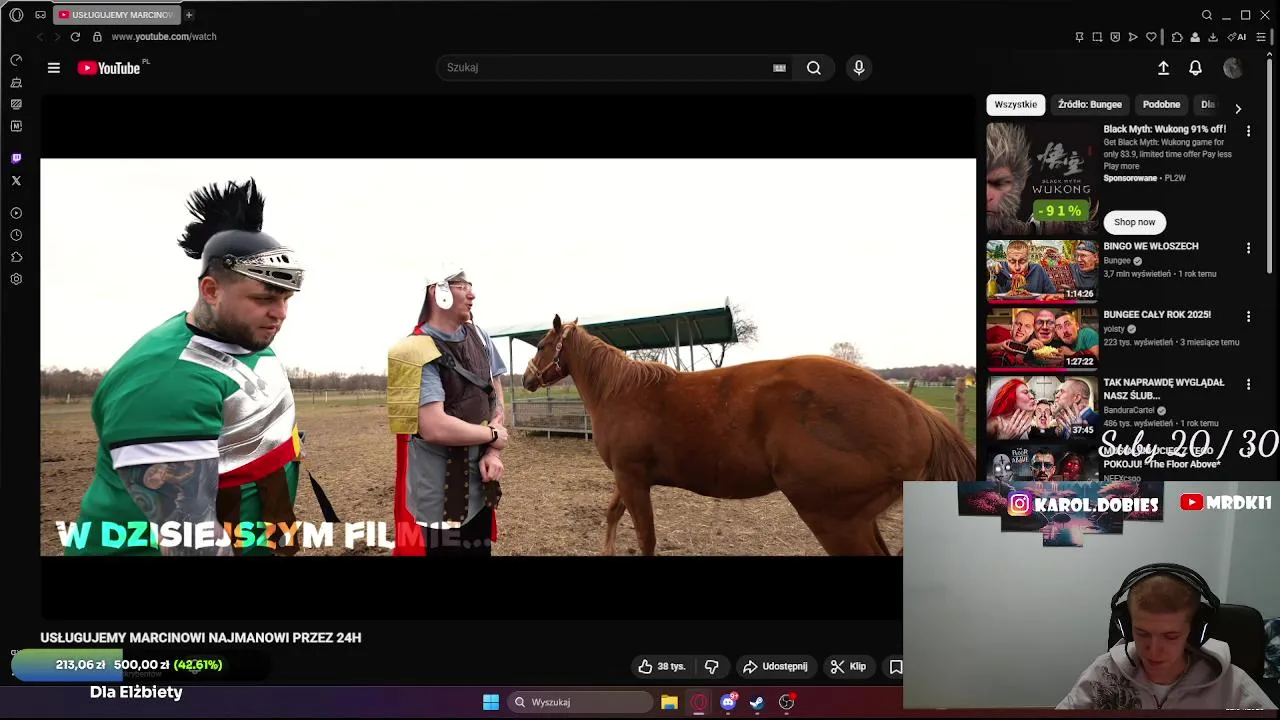
Task: Open the M sidebar panel
Action: [x=16, y=126]
